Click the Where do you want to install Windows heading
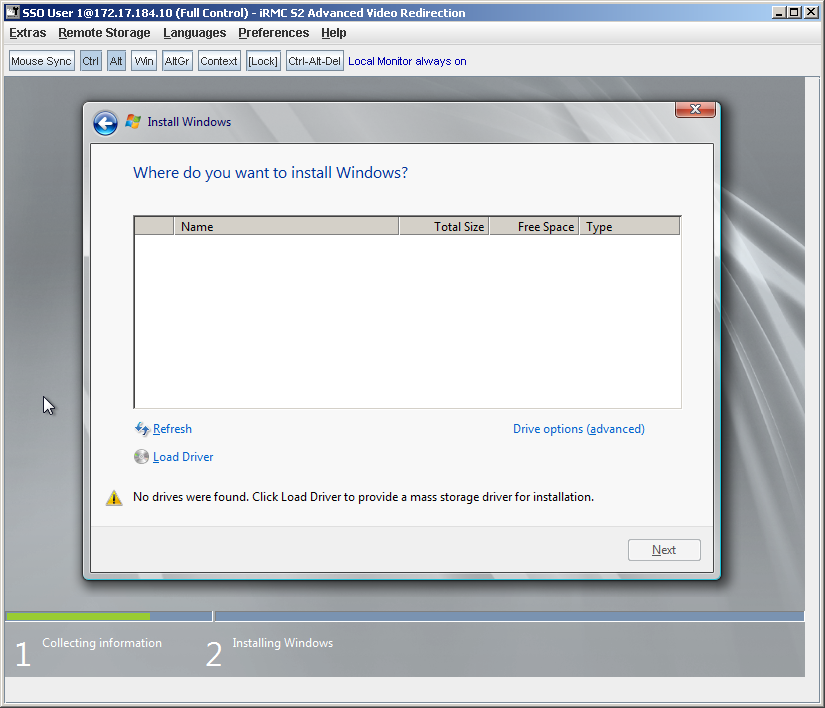 click(x=270, y=173)
